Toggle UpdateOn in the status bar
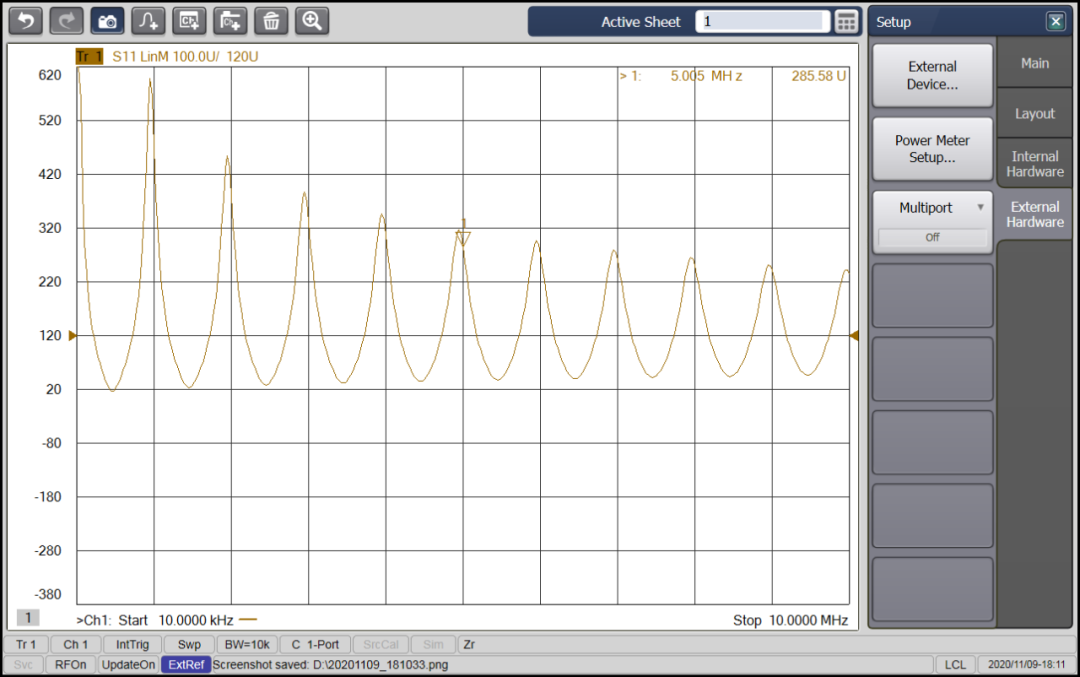 point(128,663)
